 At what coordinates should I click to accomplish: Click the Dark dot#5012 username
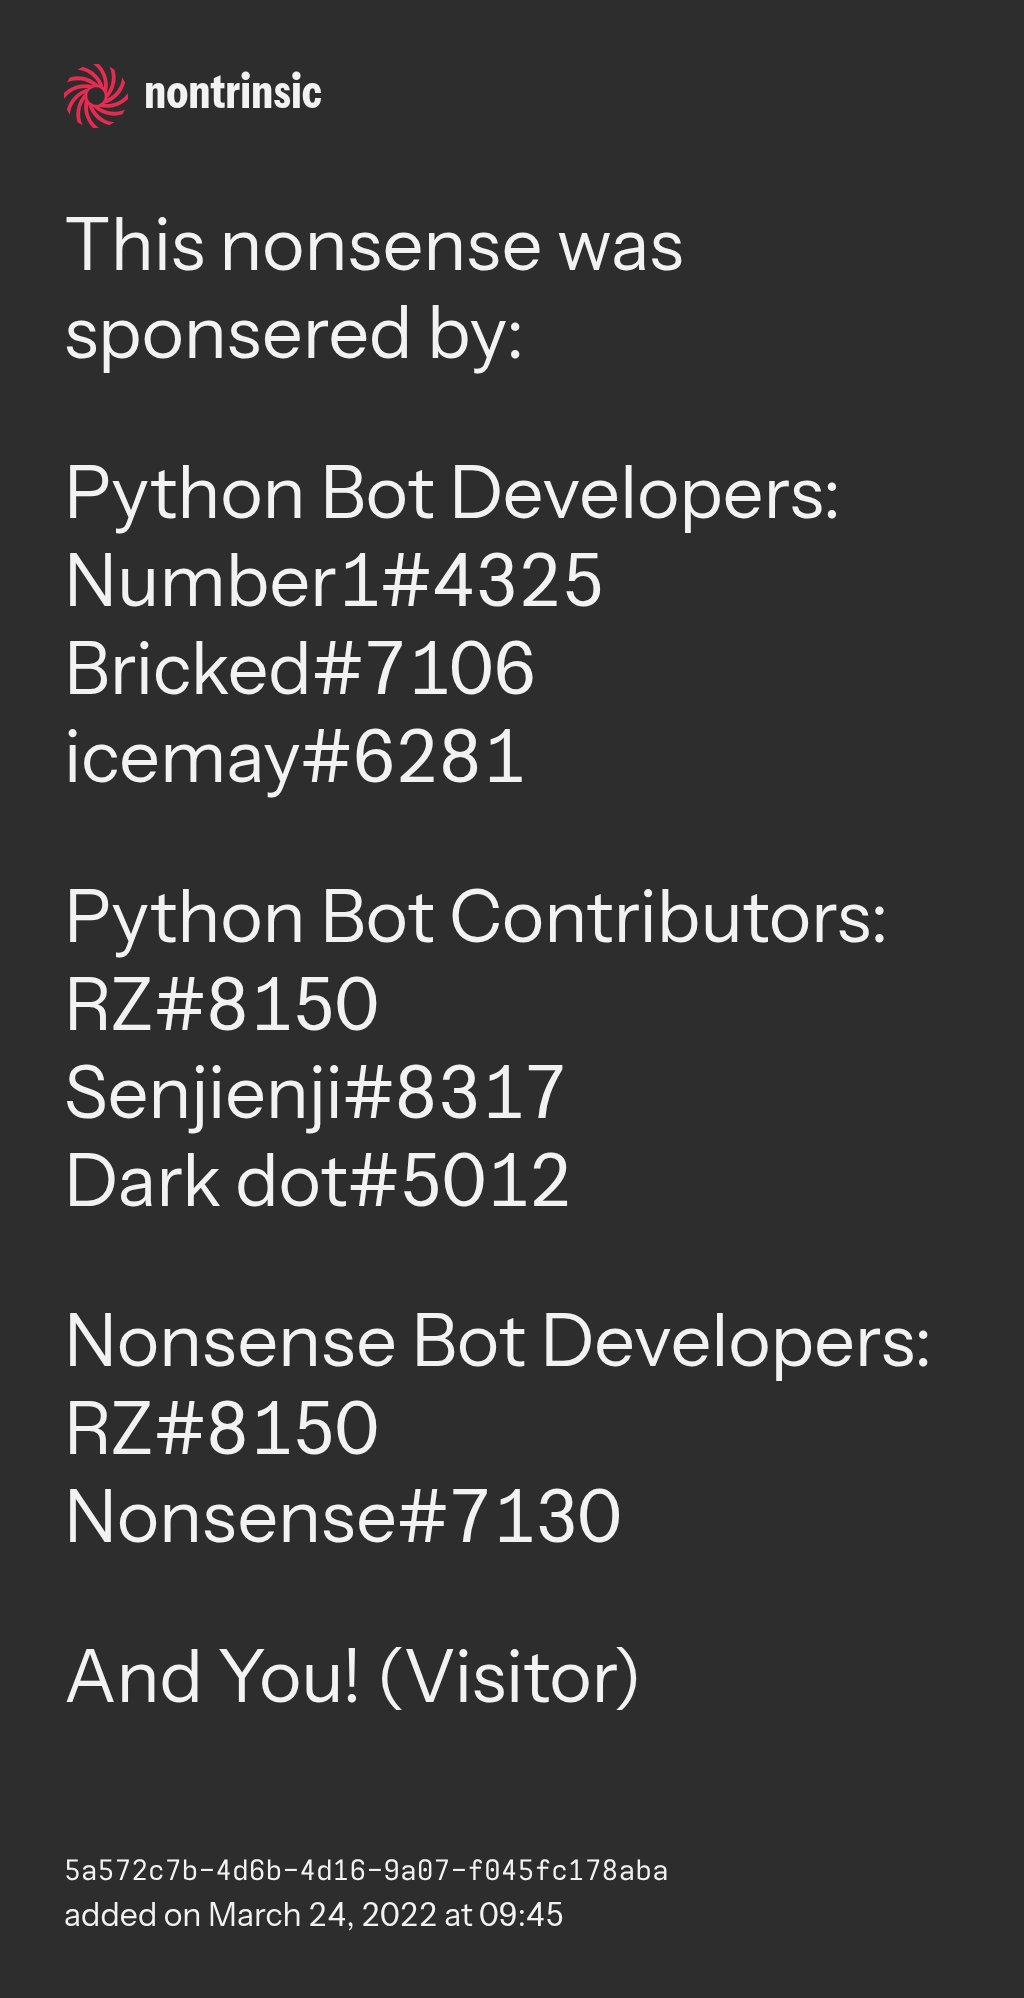click(317, 1181)
